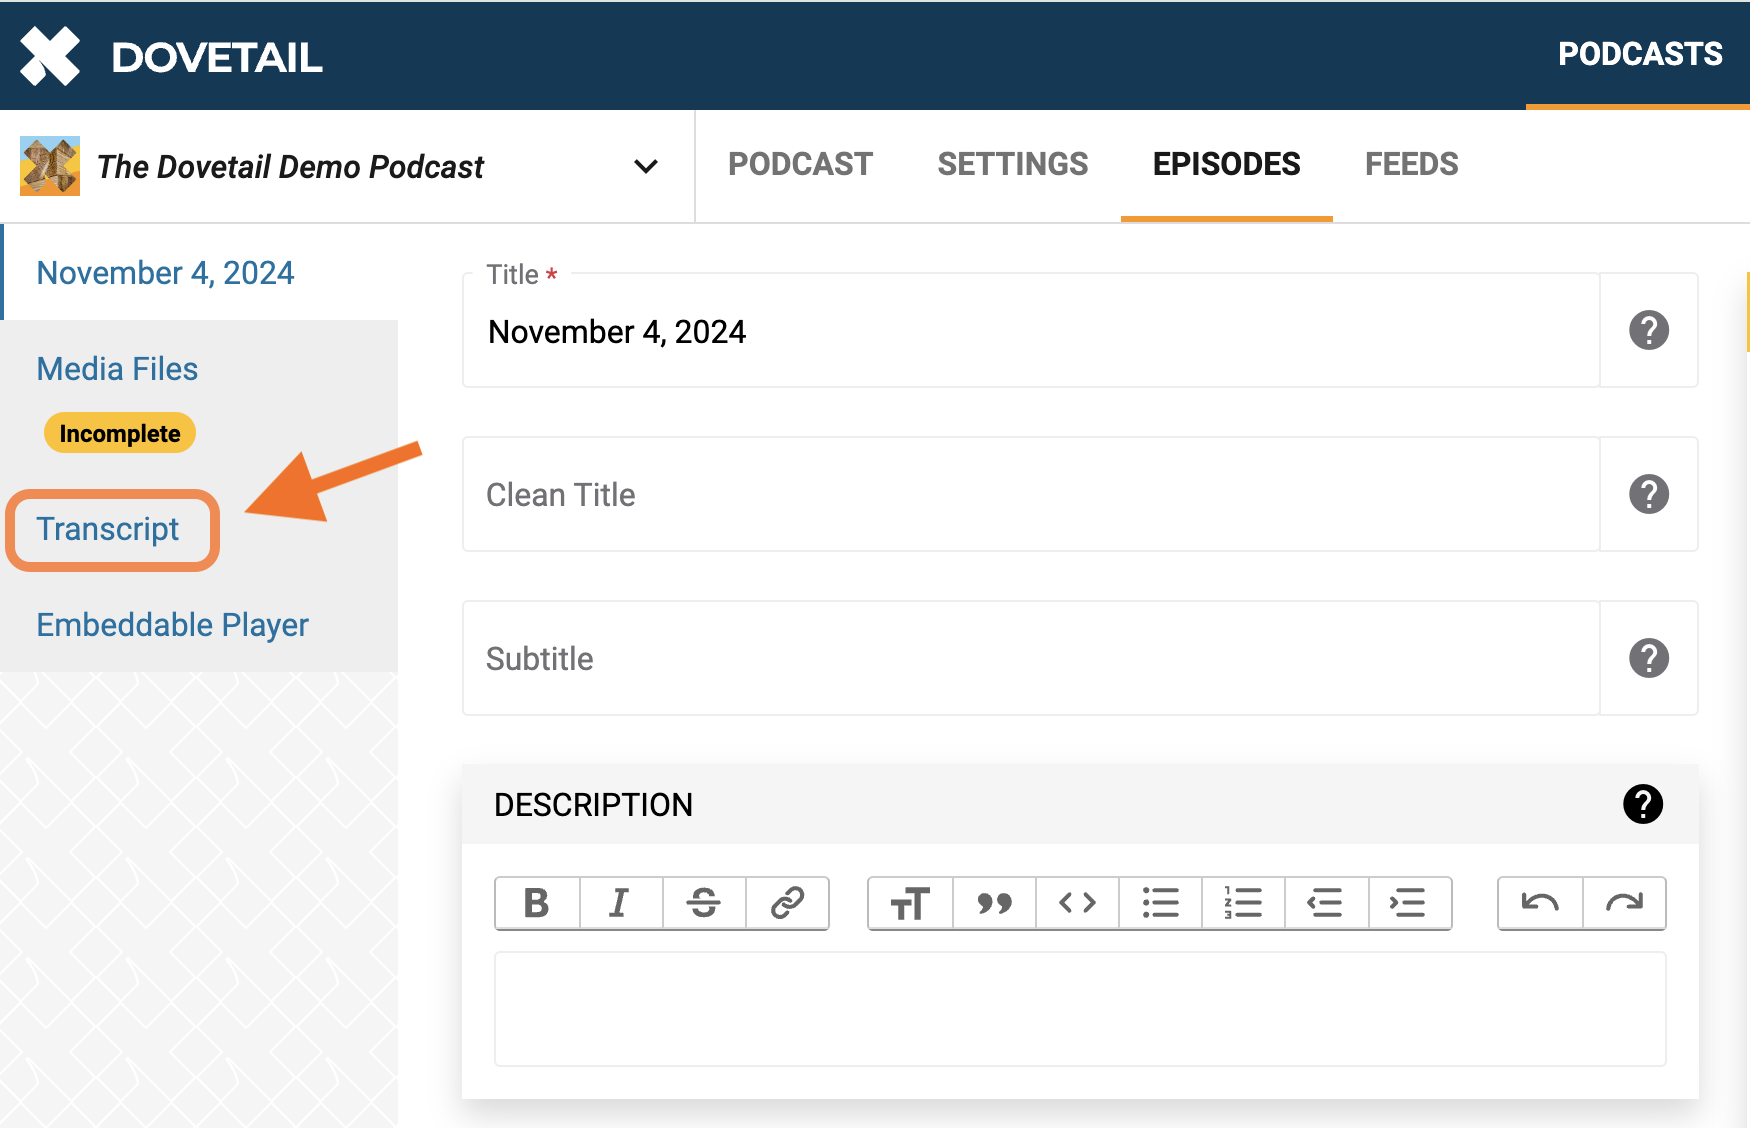This screenshot has width=1750, height=1128.
Task: Undo last description edit
Action: point(1540,903)
